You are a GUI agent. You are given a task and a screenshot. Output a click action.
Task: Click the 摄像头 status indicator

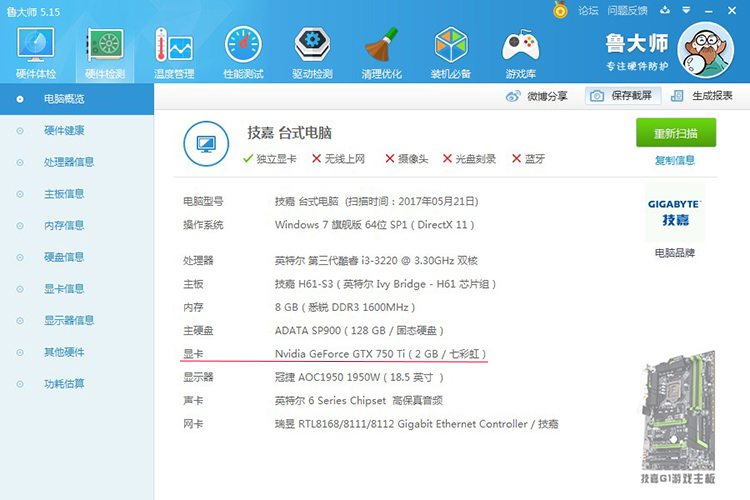tap(407, 159)
